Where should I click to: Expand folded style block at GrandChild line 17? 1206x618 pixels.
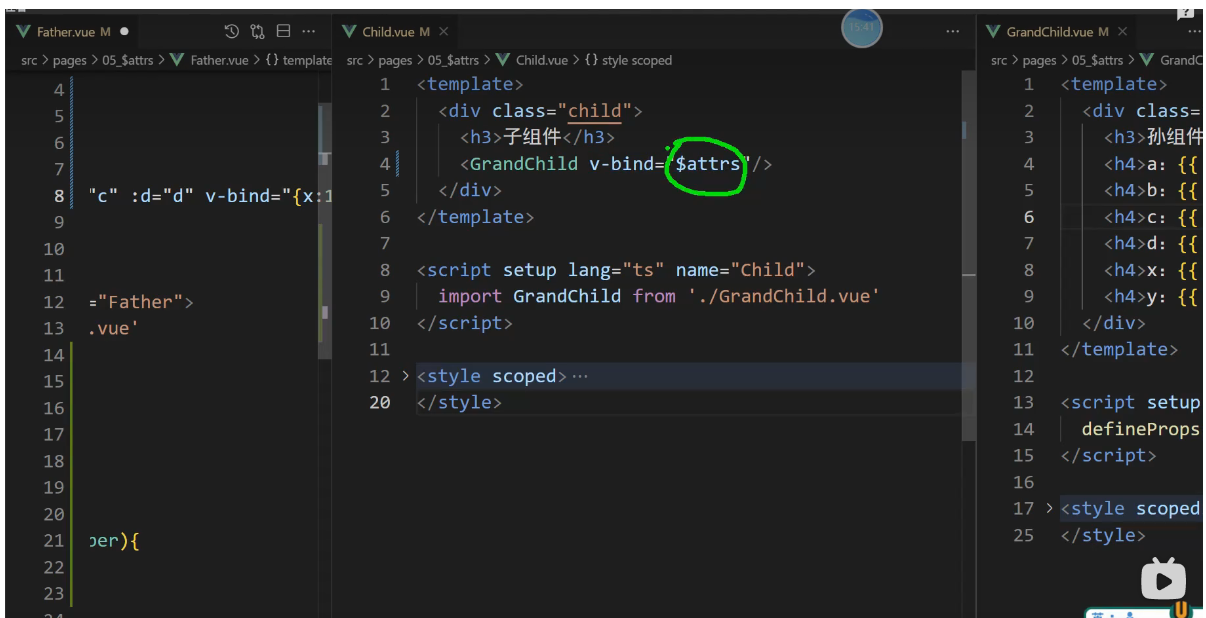click(1049, 508)
